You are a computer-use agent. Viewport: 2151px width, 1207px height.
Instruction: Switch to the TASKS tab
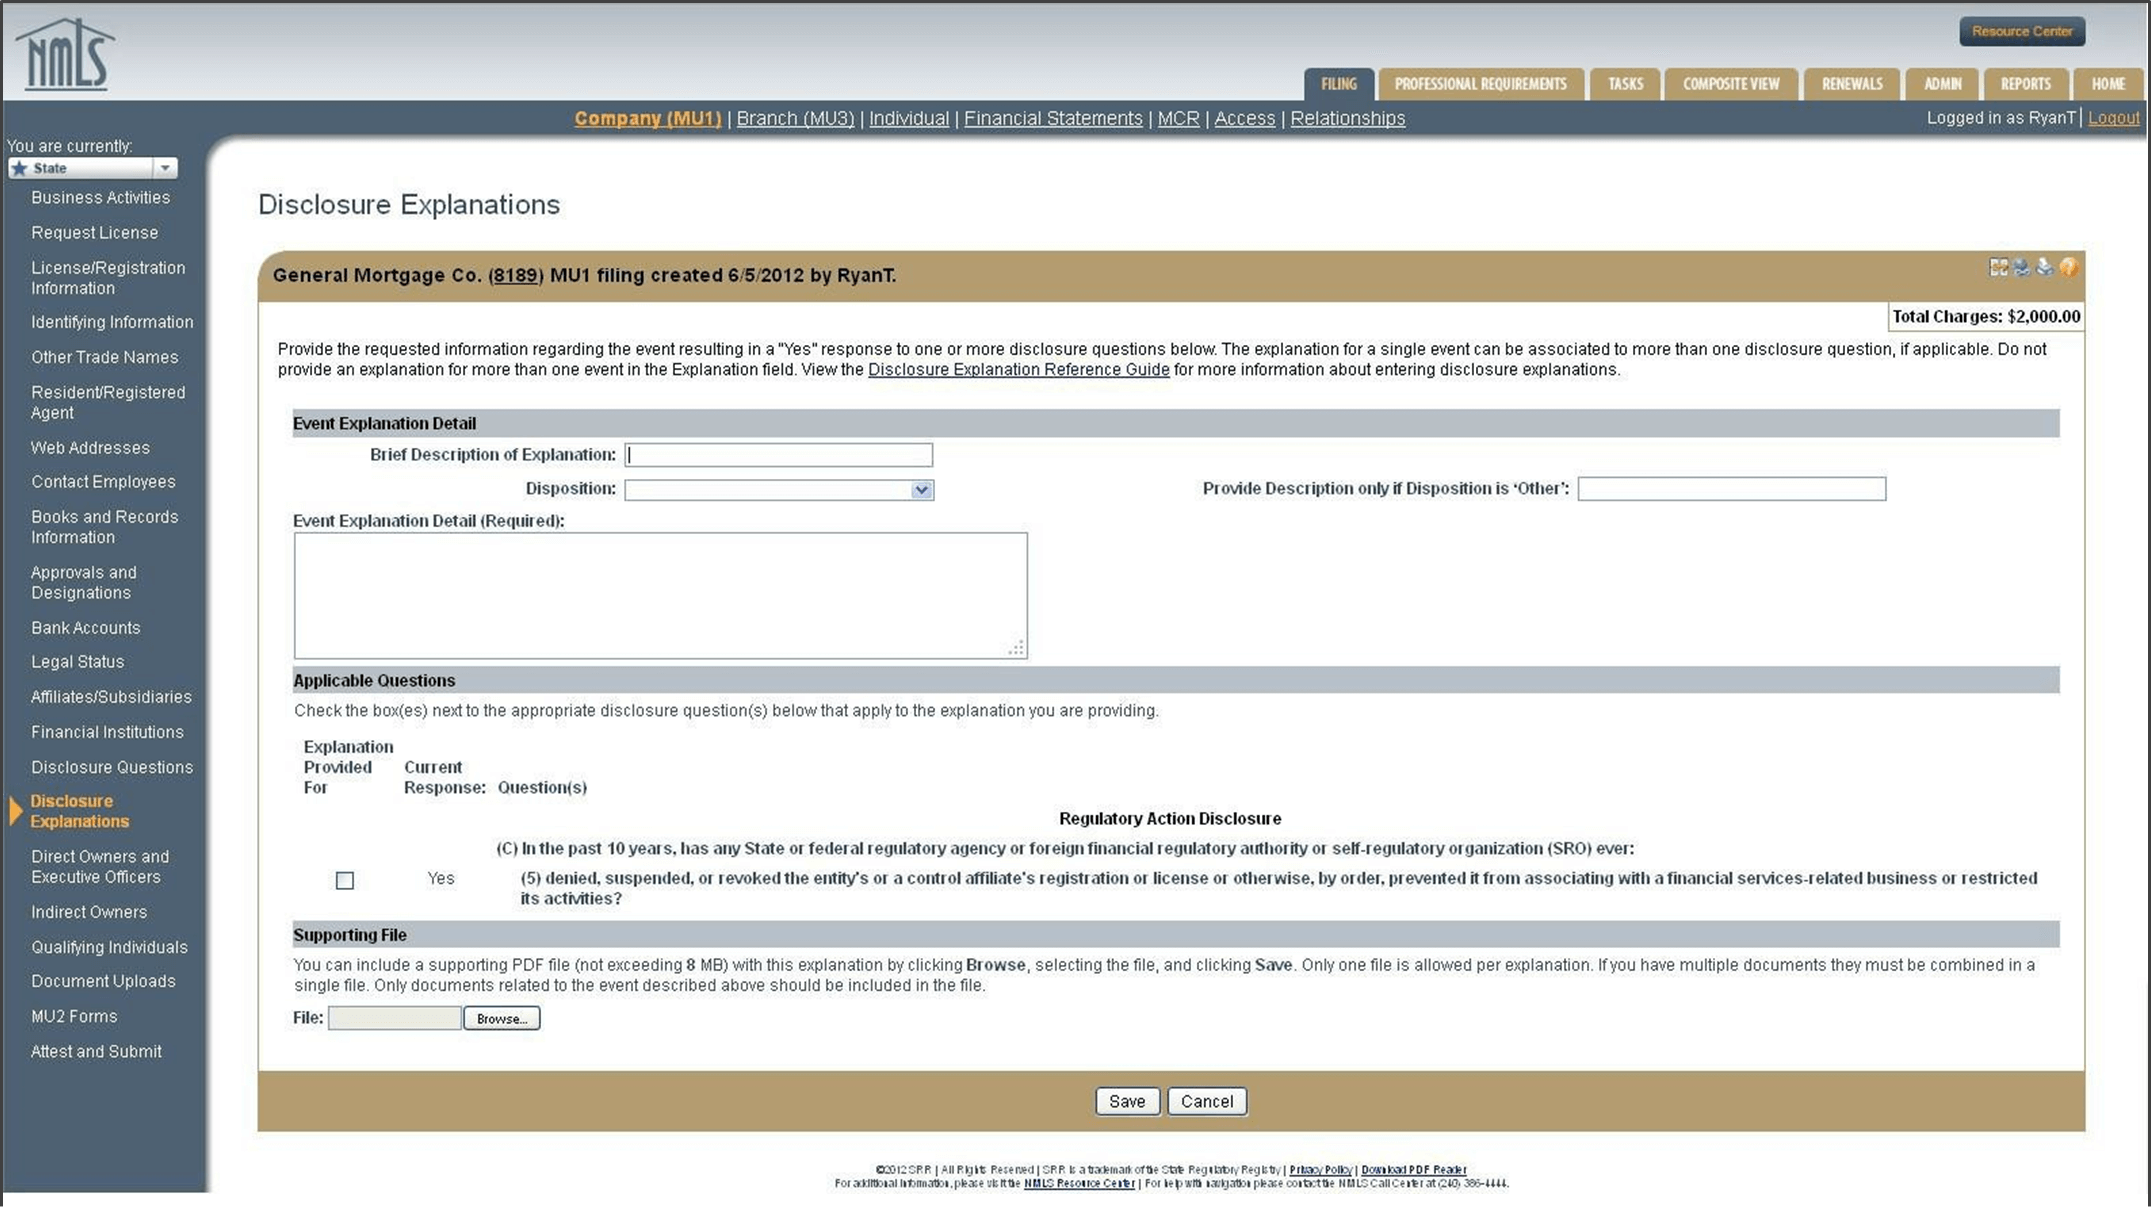[x=1625, y=84]
